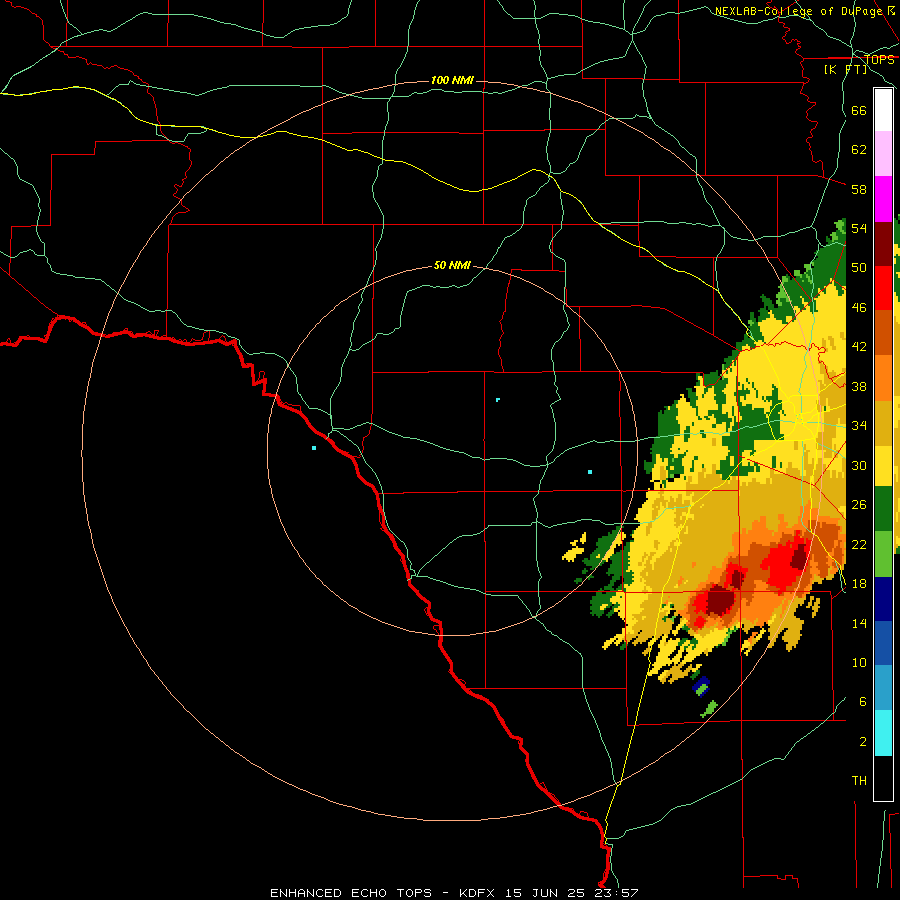
Task: Click the TH legend label
Action: coord(859,780)
